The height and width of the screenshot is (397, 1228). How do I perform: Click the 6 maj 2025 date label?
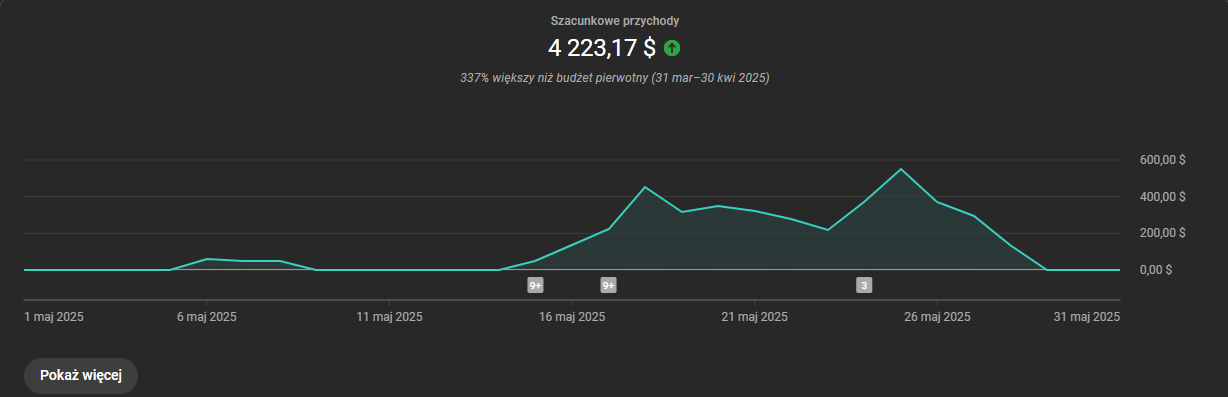click(x=206, y=317)
